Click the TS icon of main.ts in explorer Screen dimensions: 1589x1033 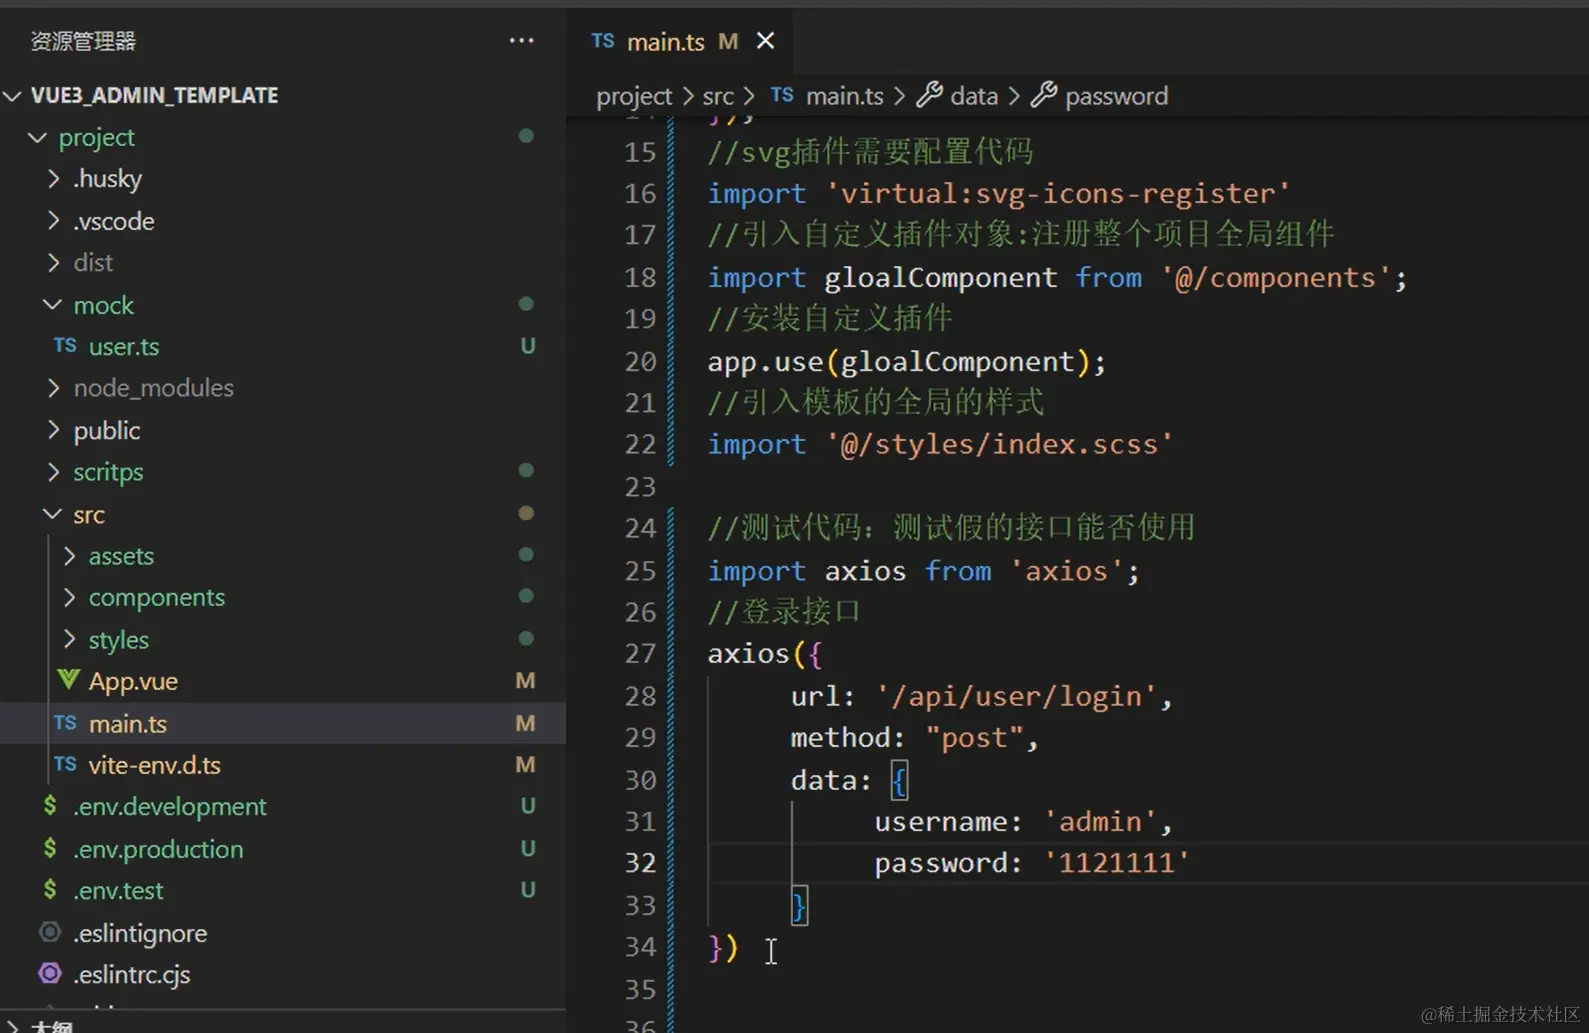coord(65,723)
